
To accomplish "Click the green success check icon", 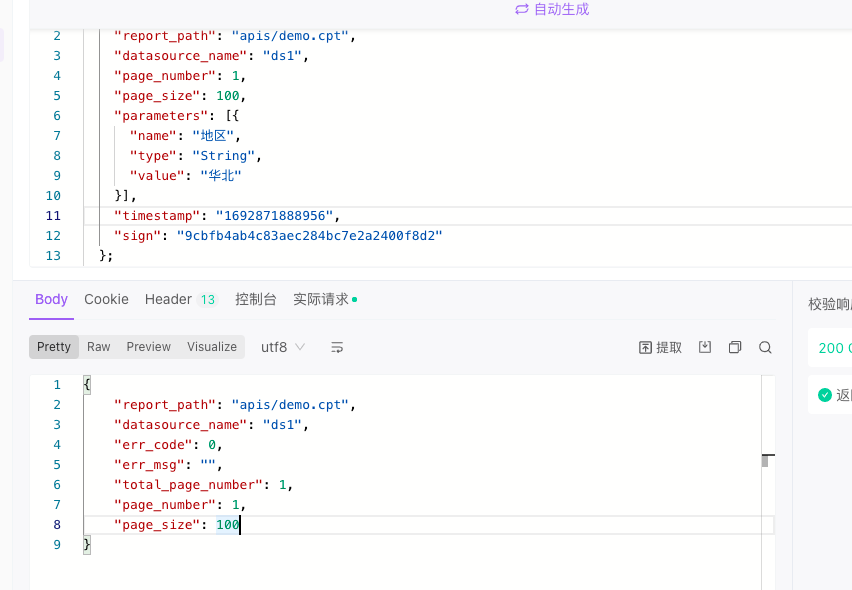I will pyautogui.click(x=825, y=395).
